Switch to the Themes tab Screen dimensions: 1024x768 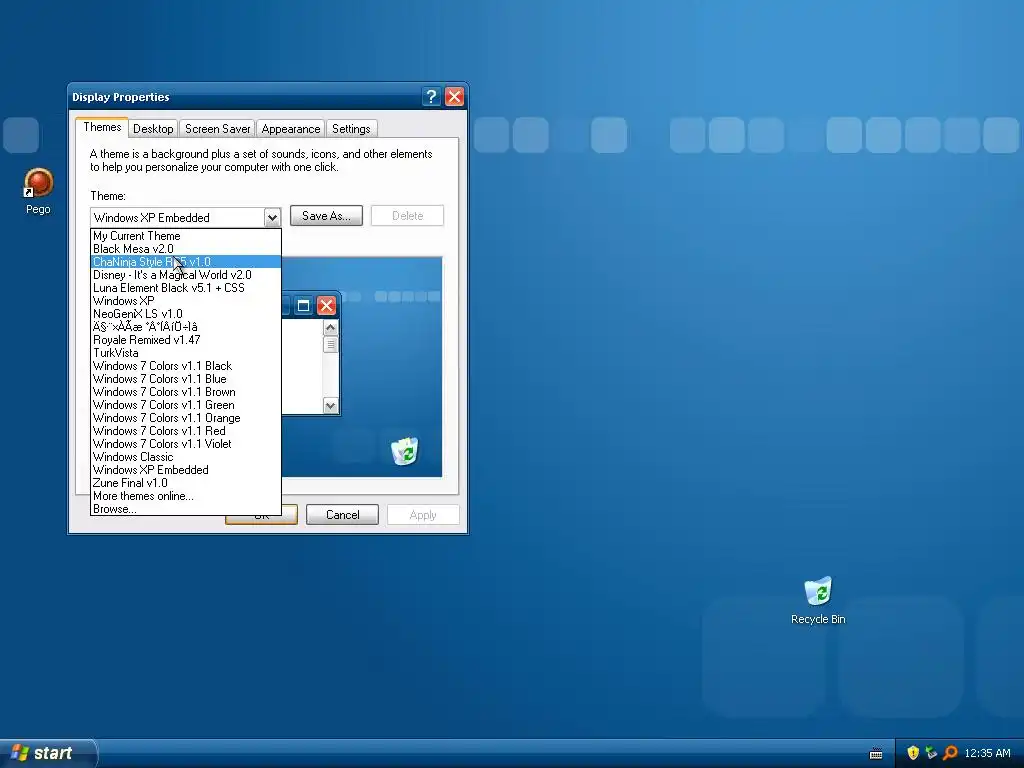[x=102, y=127]
